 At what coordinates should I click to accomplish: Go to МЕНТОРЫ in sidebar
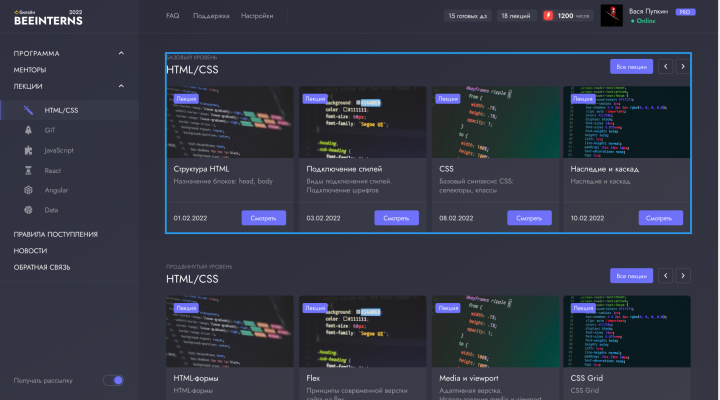click(x=30, y=70)
